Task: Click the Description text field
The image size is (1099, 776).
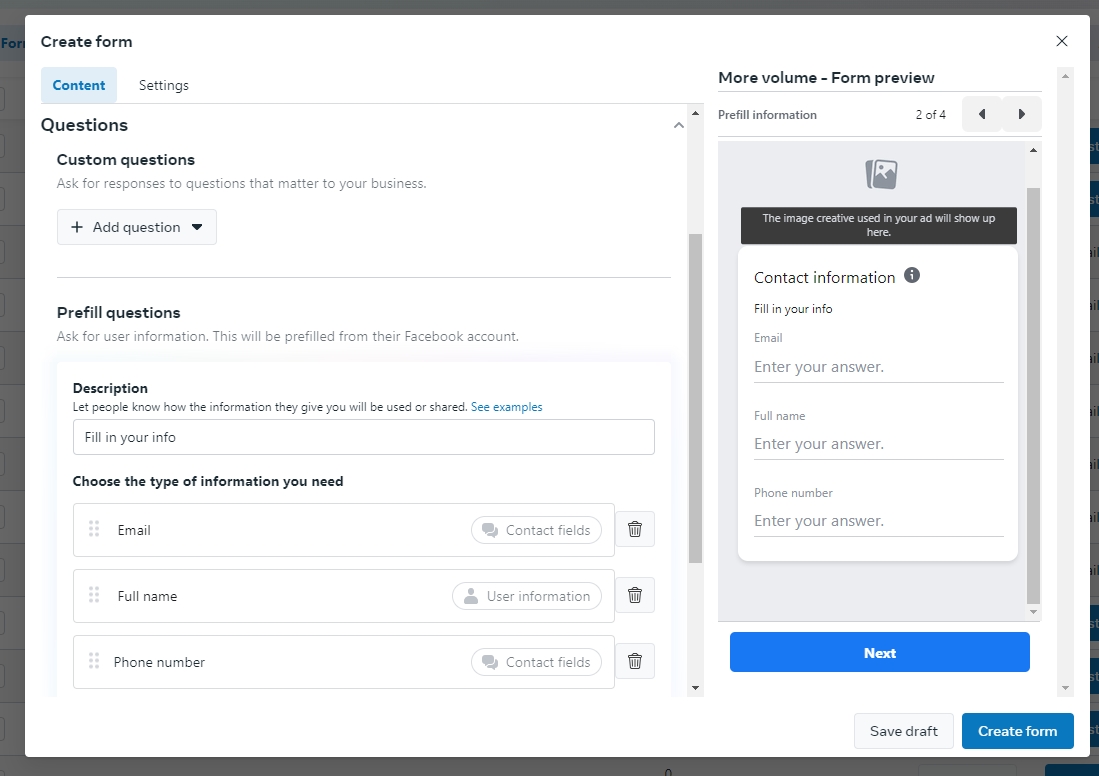Action: click(363, 437)
